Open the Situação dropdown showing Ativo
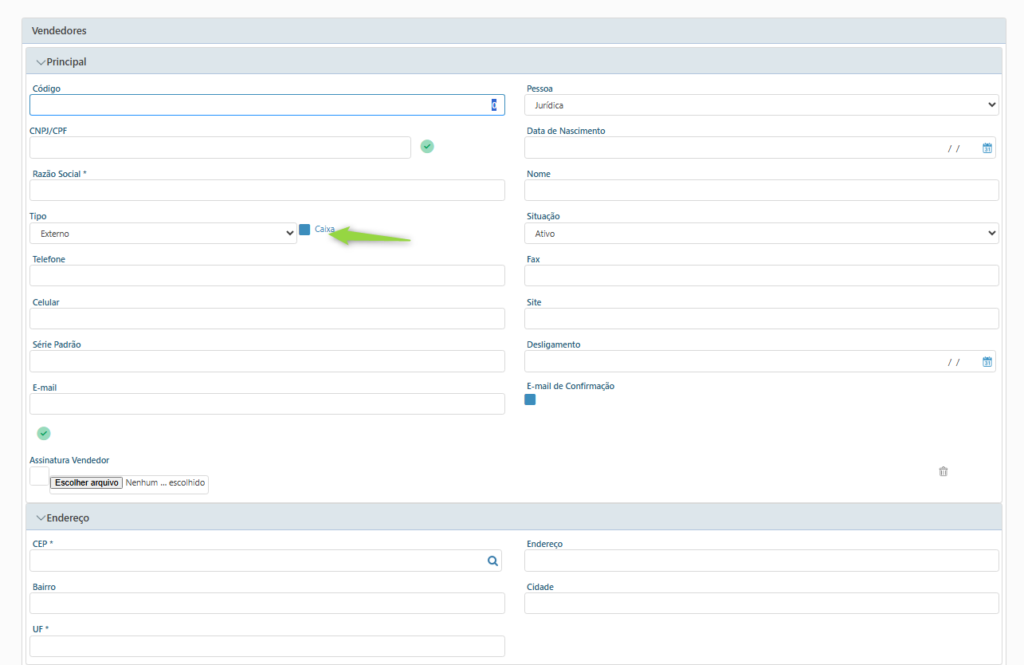The width and height of the screenshot is (1024, 665). click(x=761, y=233)
